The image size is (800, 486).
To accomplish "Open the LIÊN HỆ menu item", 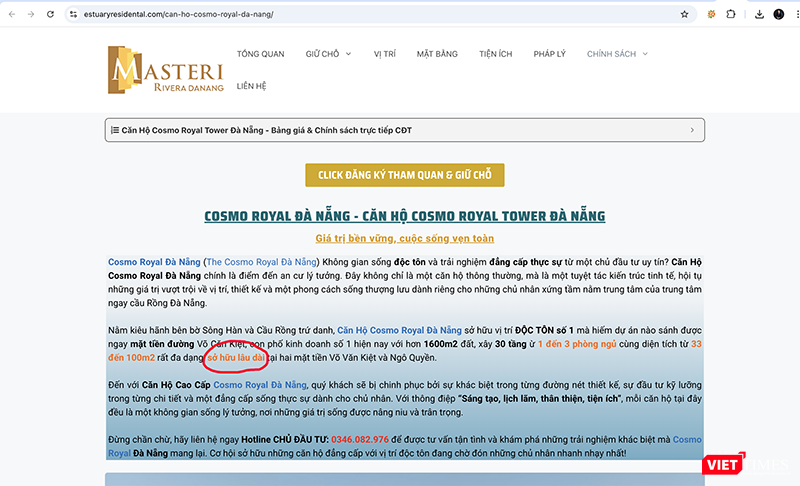I will [252, 87].
